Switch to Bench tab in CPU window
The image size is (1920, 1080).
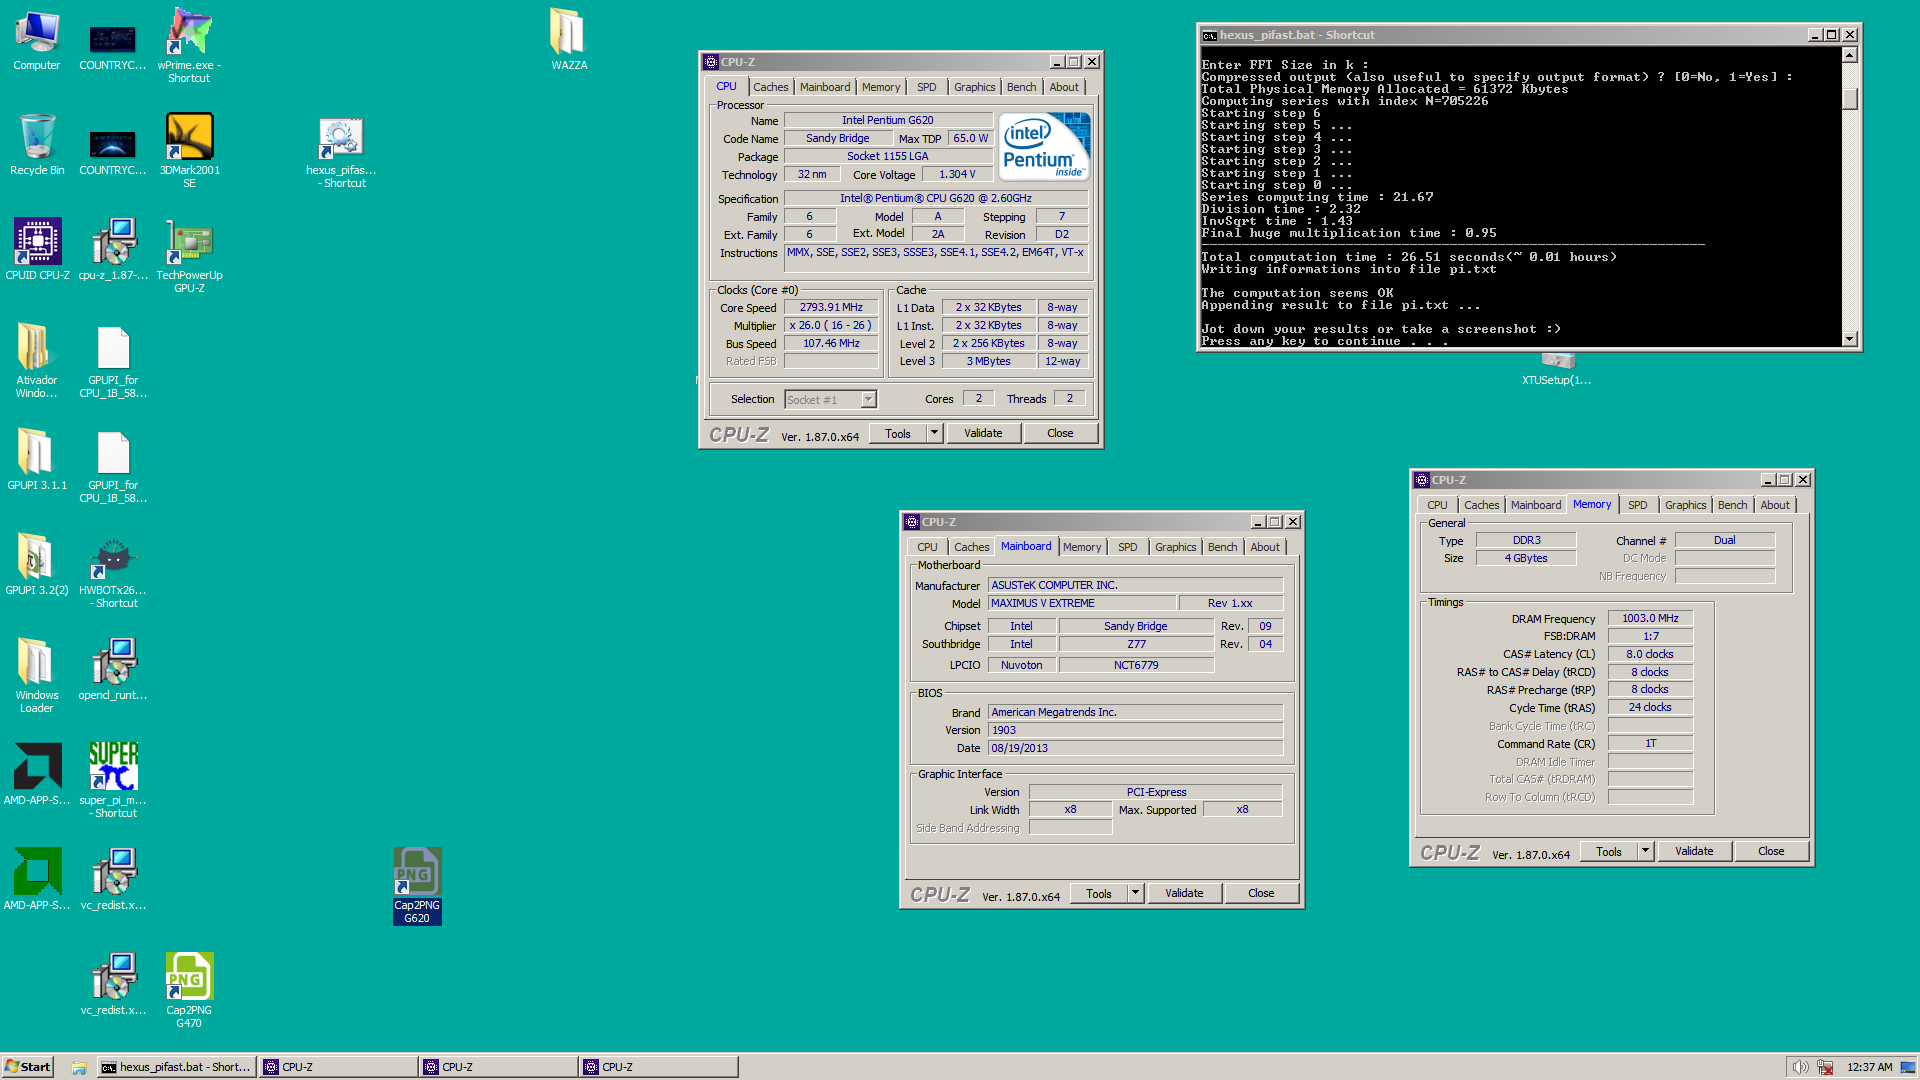coord(1021,87)
